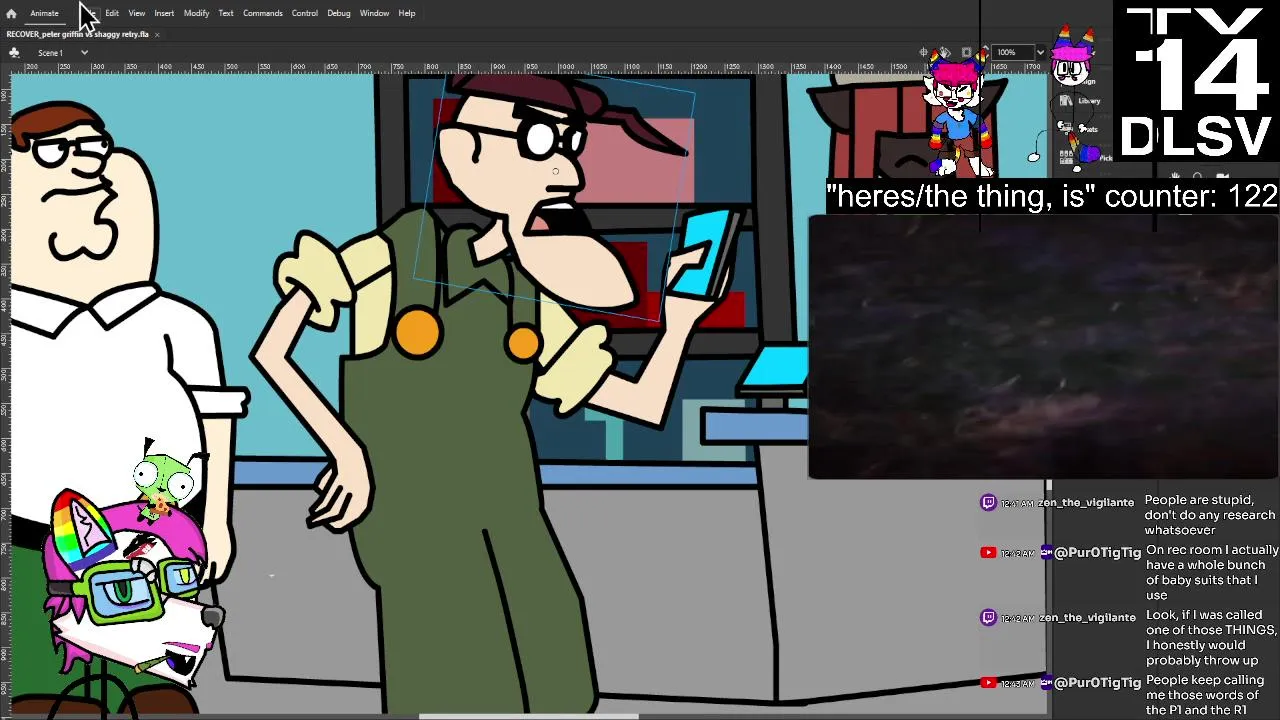Click the center stage icon
The width and height of the screenshot is (1280, 720).
[924, 52]
